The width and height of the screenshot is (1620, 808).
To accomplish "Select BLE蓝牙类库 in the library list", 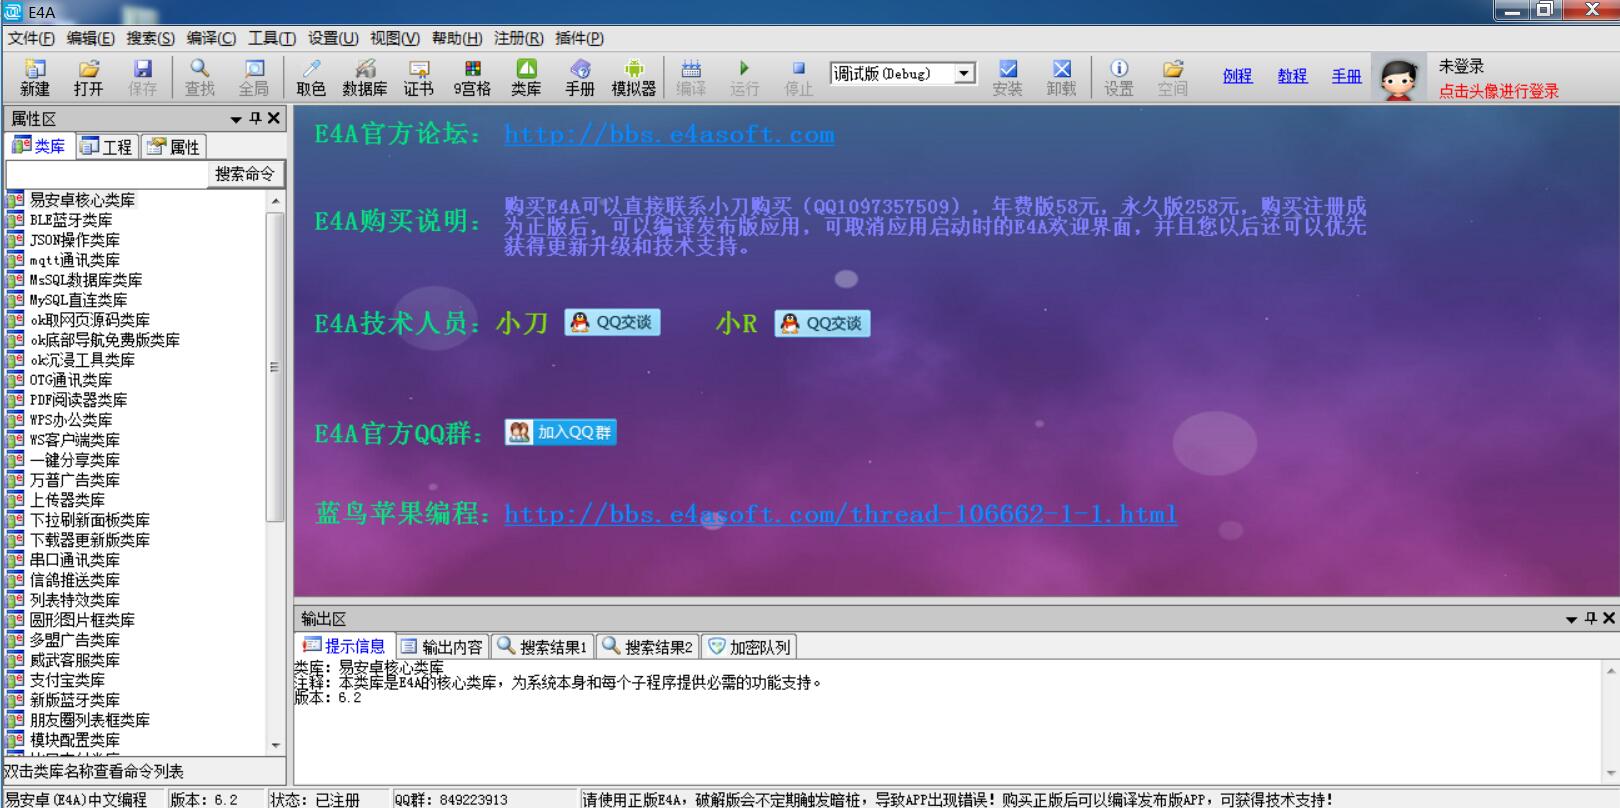I will pyautogui.click(x=71, y=220).
